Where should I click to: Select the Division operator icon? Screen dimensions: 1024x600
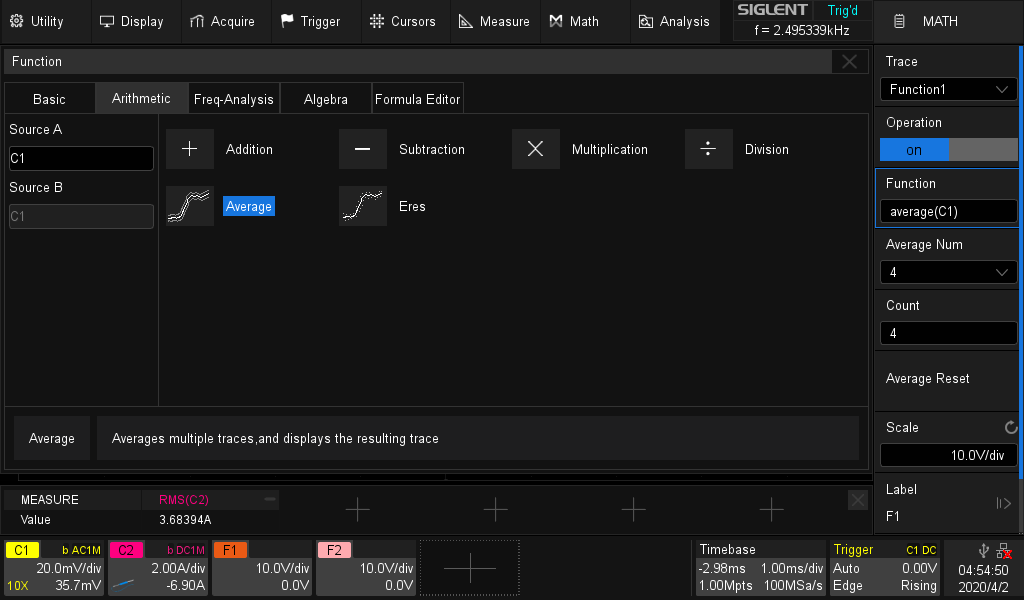[709, 149]
